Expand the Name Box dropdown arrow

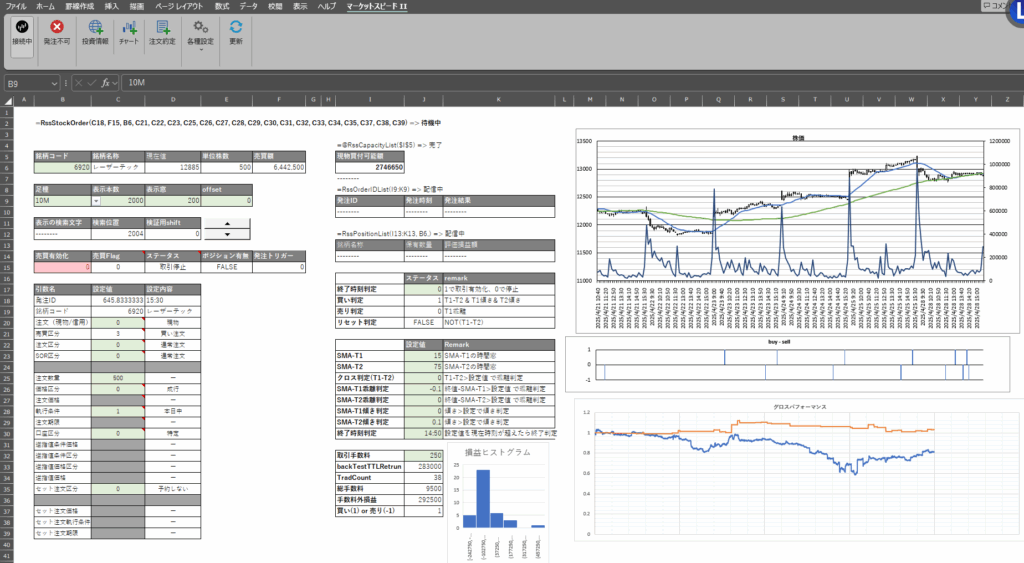[x=54, y=84]
